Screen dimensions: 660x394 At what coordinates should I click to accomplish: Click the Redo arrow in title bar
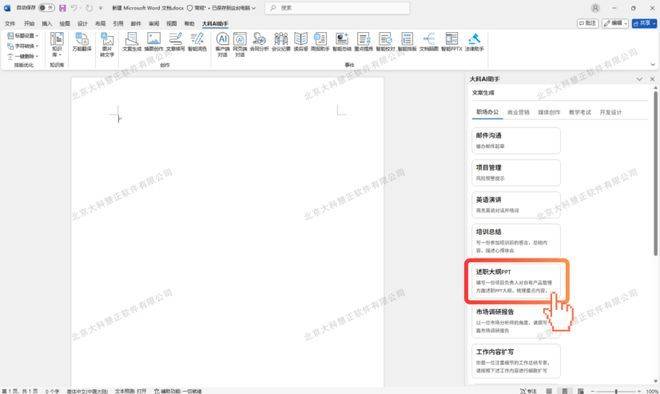click(x=89, y=8)
